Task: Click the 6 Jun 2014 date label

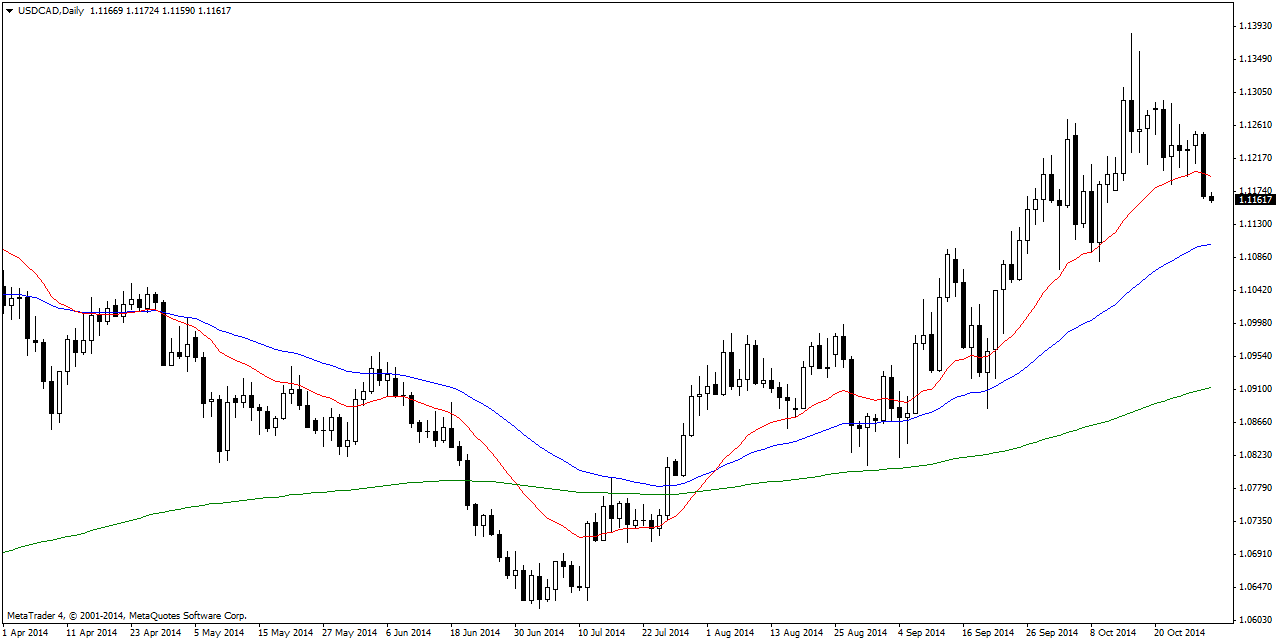Action: point(407,632)
